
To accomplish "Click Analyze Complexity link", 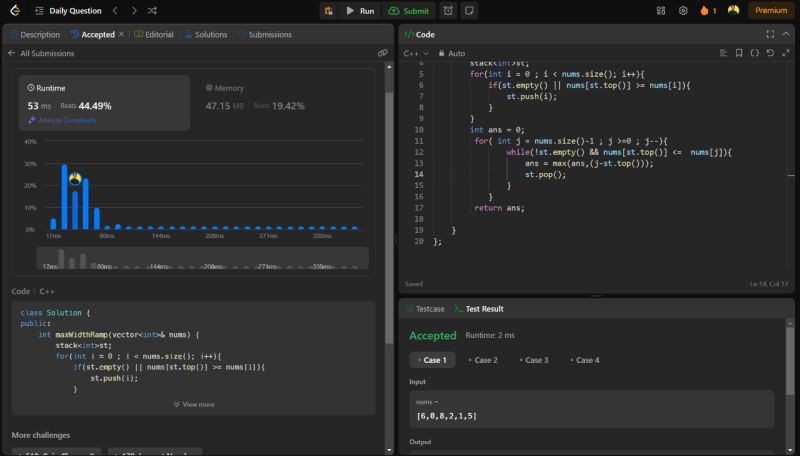I will (62, 120).
